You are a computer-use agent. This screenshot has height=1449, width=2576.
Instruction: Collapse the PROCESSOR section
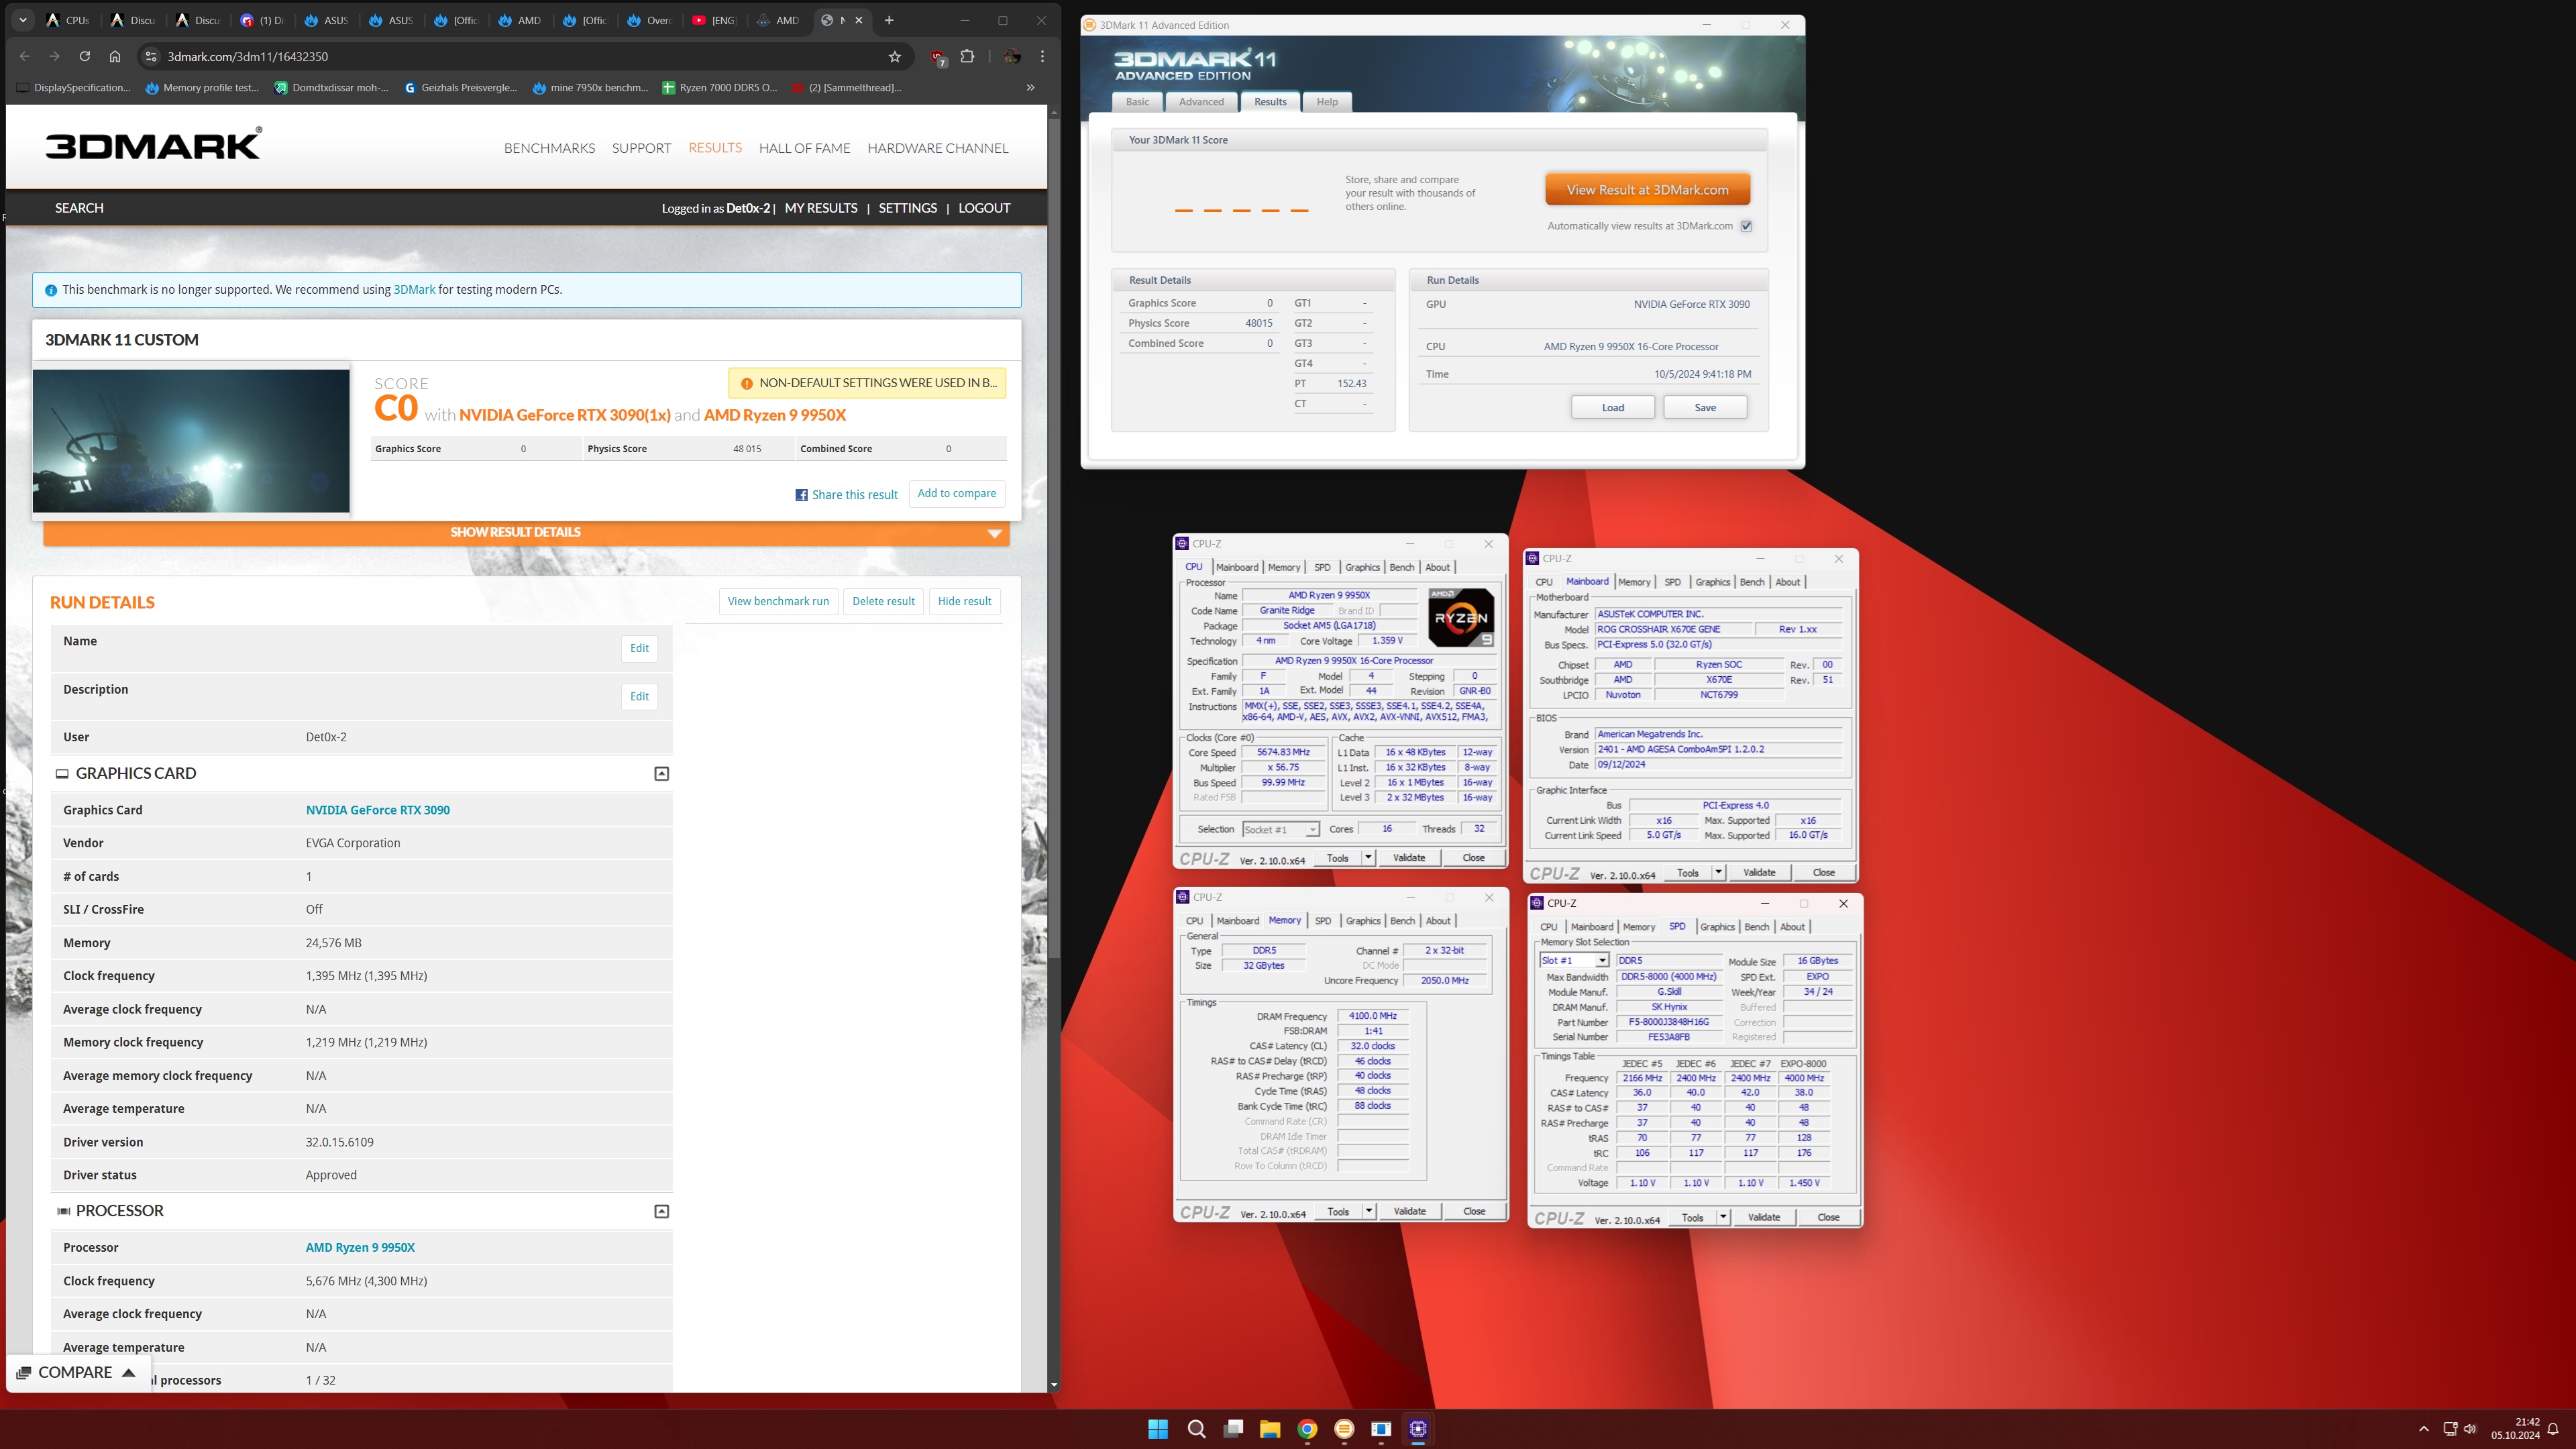[x=661, y=1211]
